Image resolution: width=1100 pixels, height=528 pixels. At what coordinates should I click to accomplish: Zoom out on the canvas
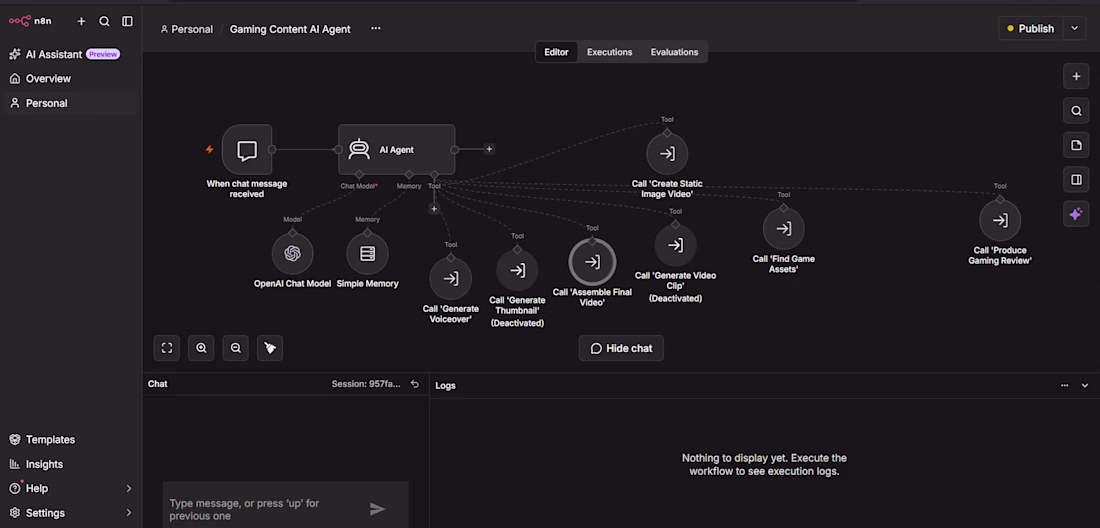[x=236, y=348]
